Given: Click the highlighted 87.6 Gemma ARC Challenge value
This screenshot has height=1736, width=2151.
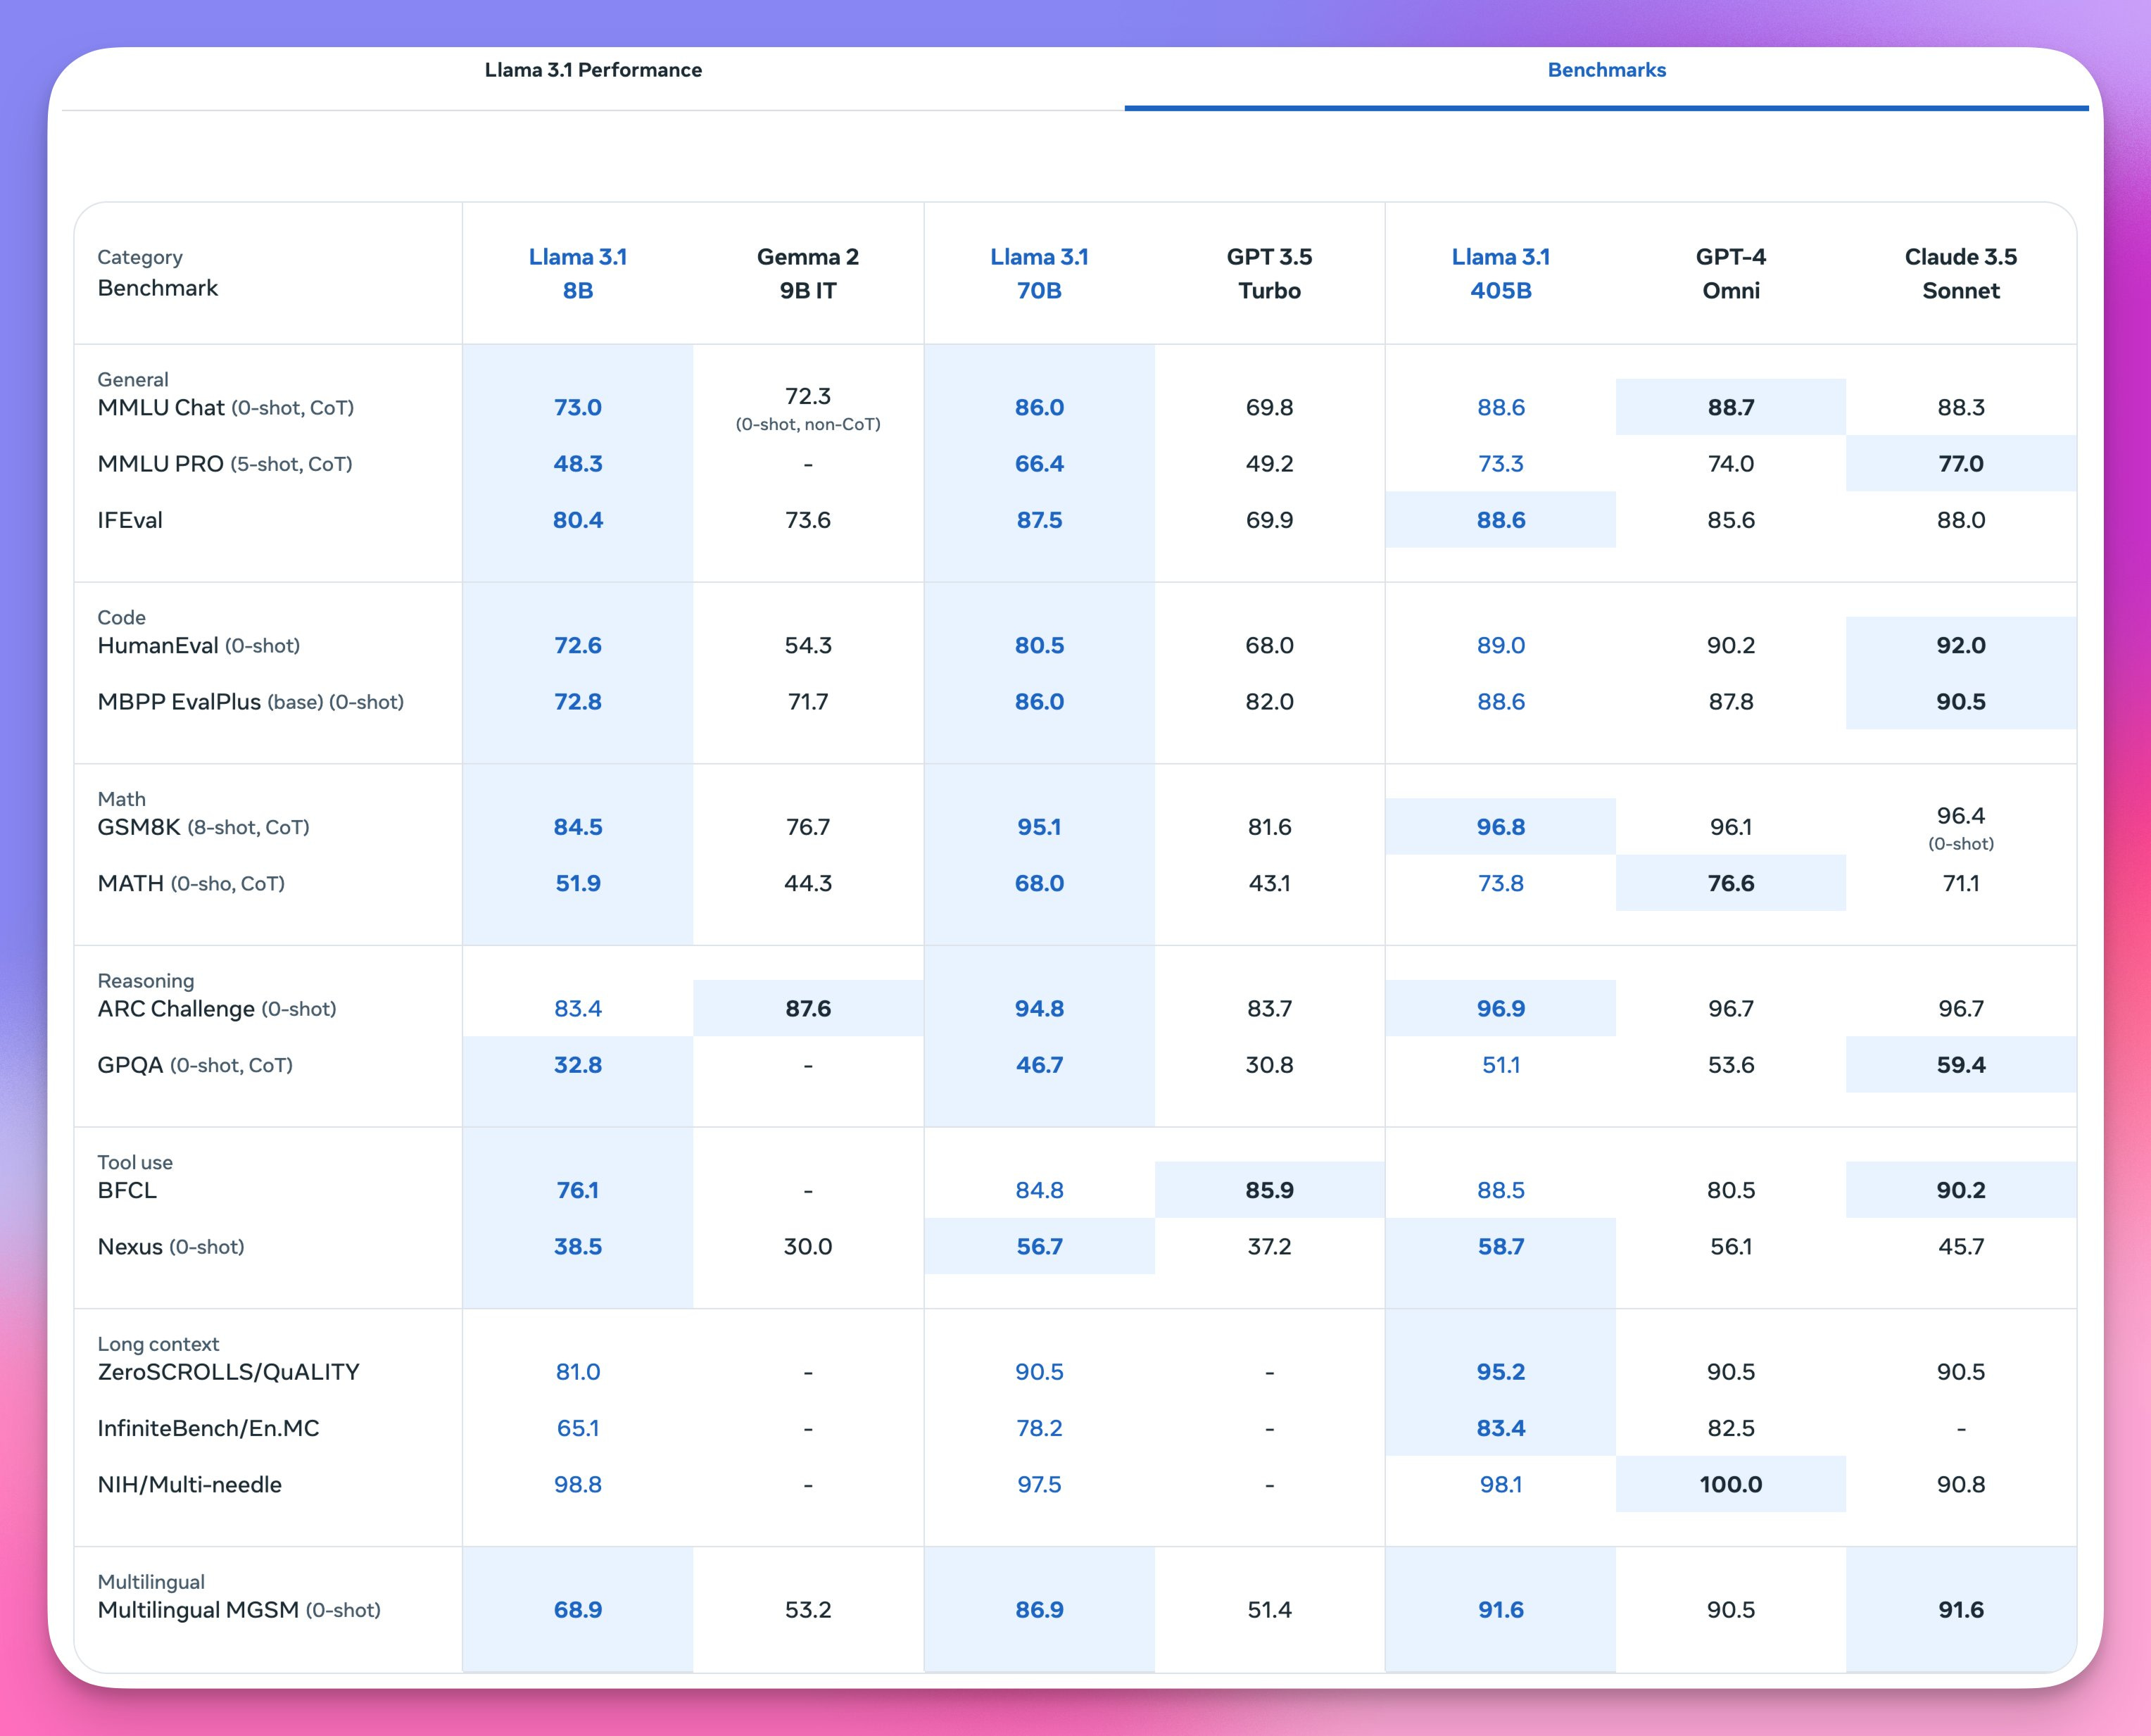Looking at the screenshot, I should click(808, 1008).
